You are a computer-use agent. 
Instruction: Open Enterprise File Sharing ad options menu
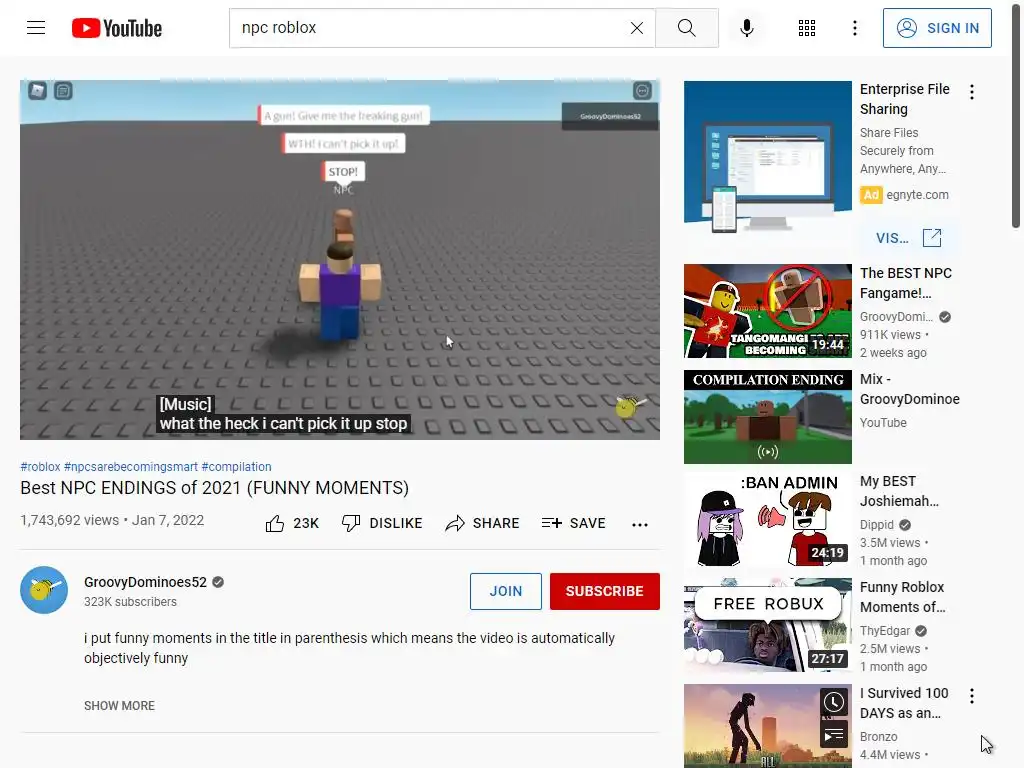(972, 92)
